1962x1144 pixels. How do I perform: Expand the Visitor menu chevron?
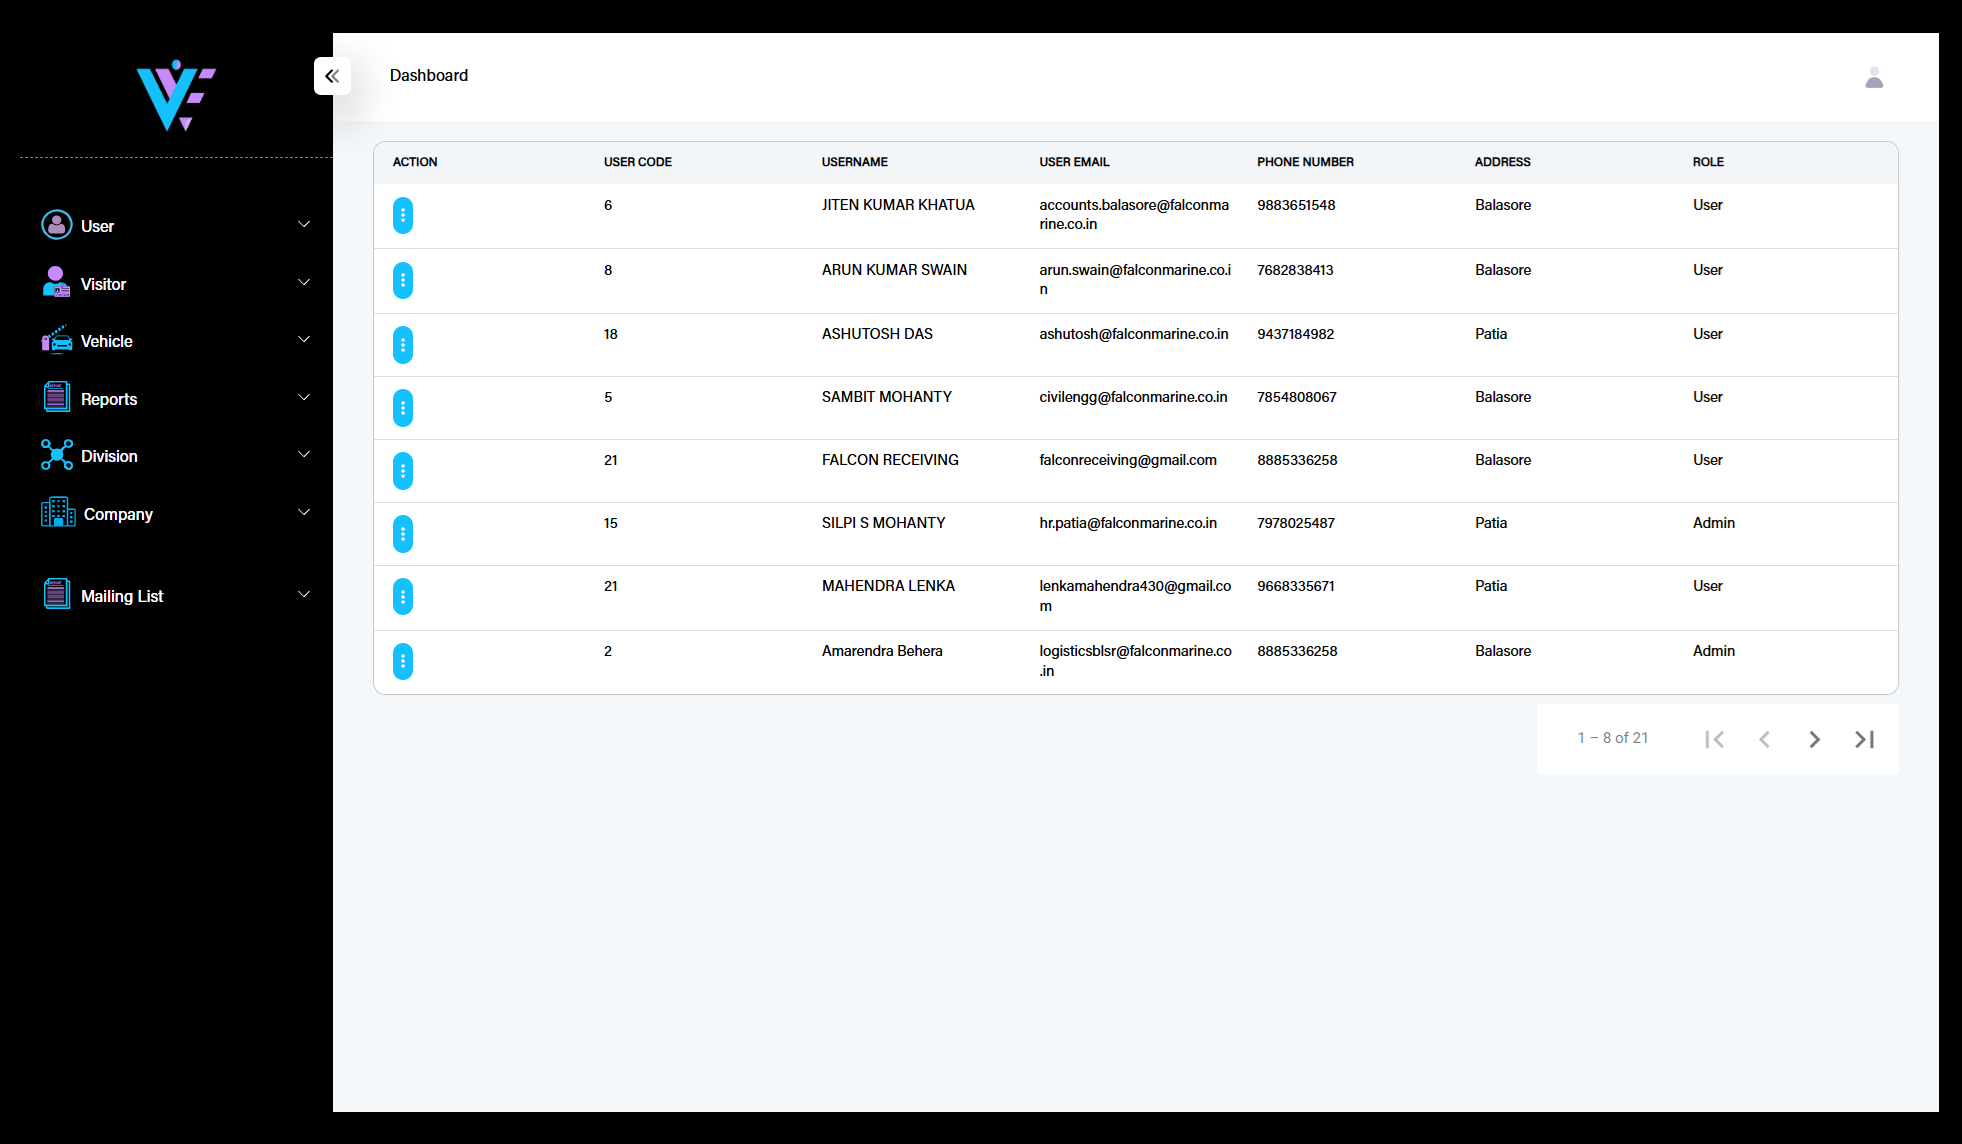point(304,282)
